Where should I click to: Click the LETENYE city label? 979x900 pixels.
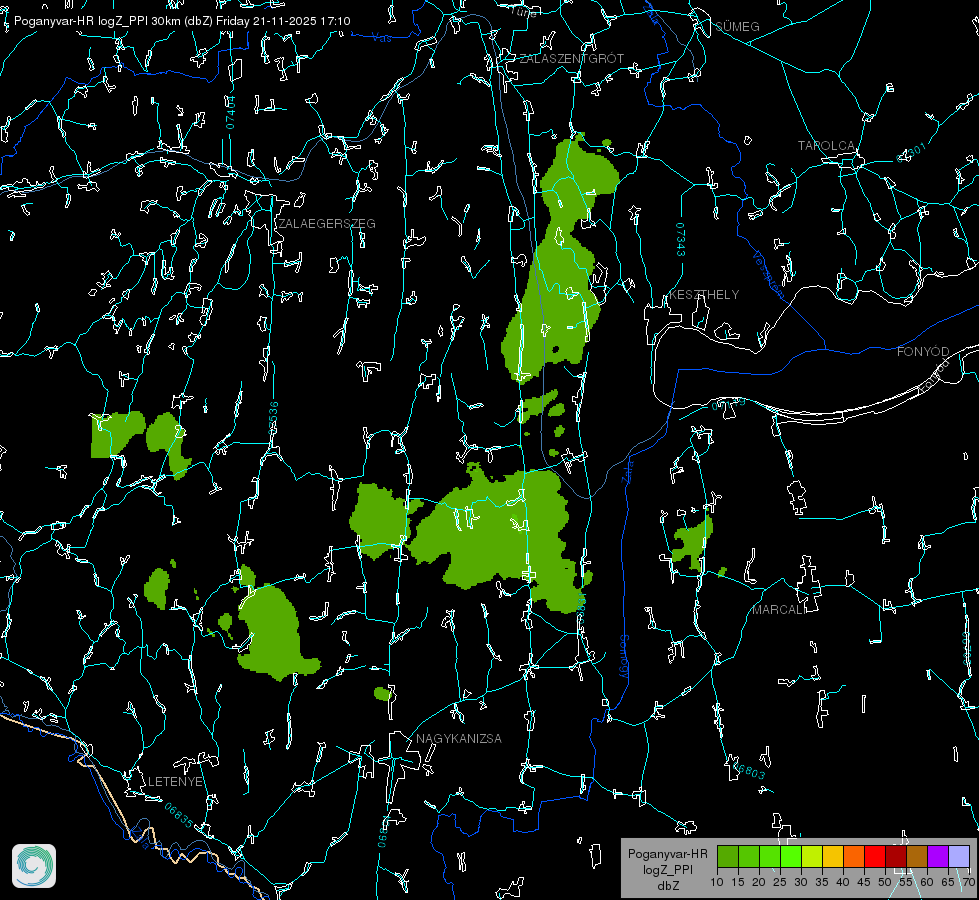(x=175, y=782)
